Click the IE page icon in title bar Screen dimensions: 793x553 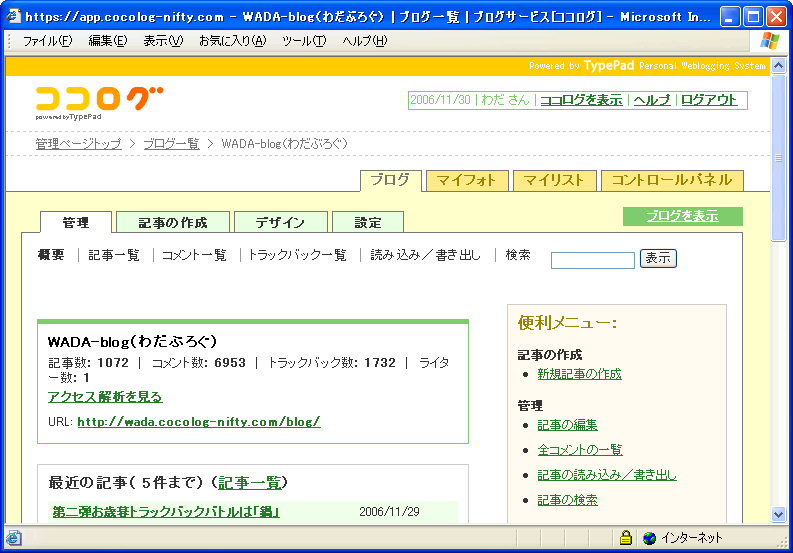click(x=15, y=17)
